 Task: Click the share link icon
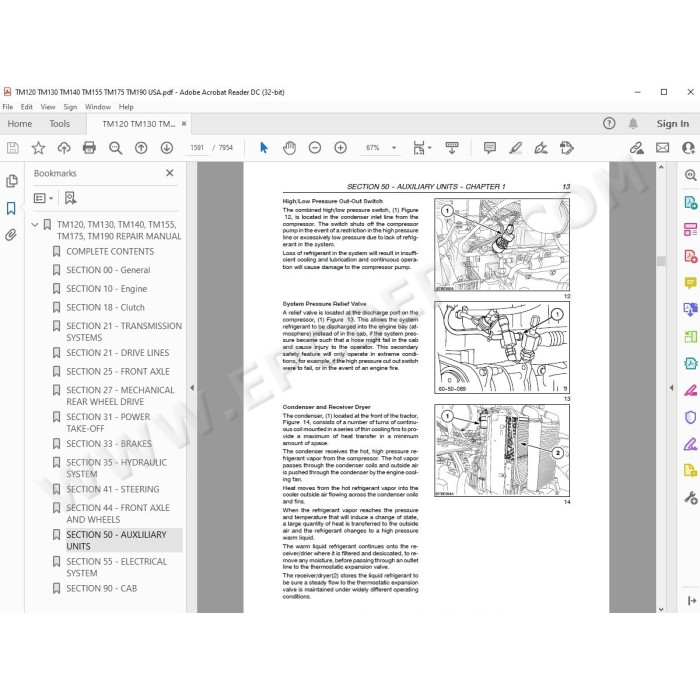[637, 148]
